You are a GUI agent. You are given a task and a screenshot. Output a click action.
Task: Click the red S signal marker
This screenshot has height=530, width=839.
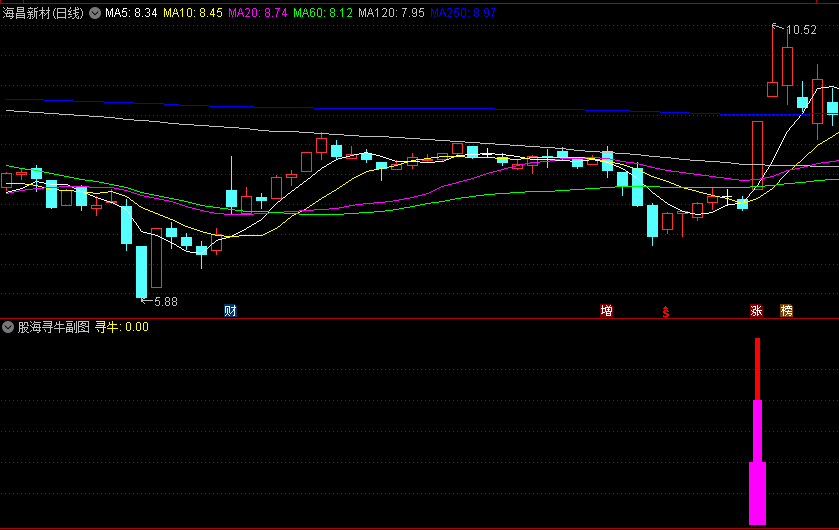[x=666, y=312]
